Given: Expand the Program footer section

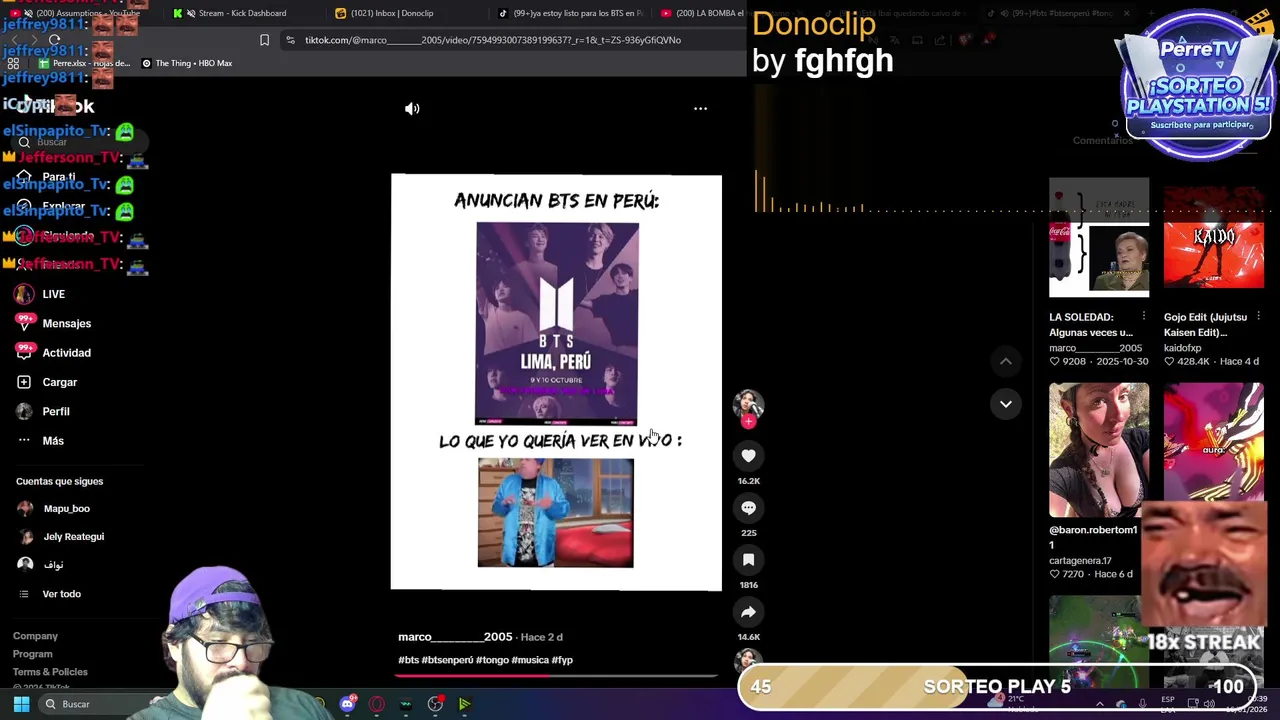Looking at the screenshot, I should [32, 654].
